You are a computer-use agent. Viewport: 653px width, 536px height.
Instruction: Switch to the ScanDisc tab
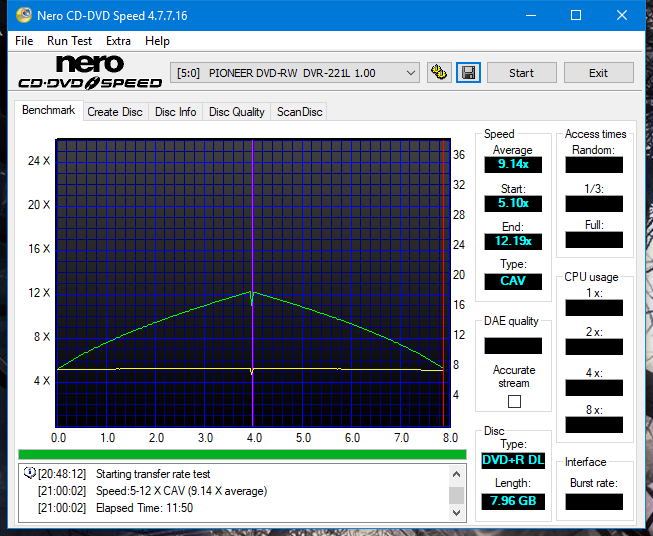click(299, 112)
